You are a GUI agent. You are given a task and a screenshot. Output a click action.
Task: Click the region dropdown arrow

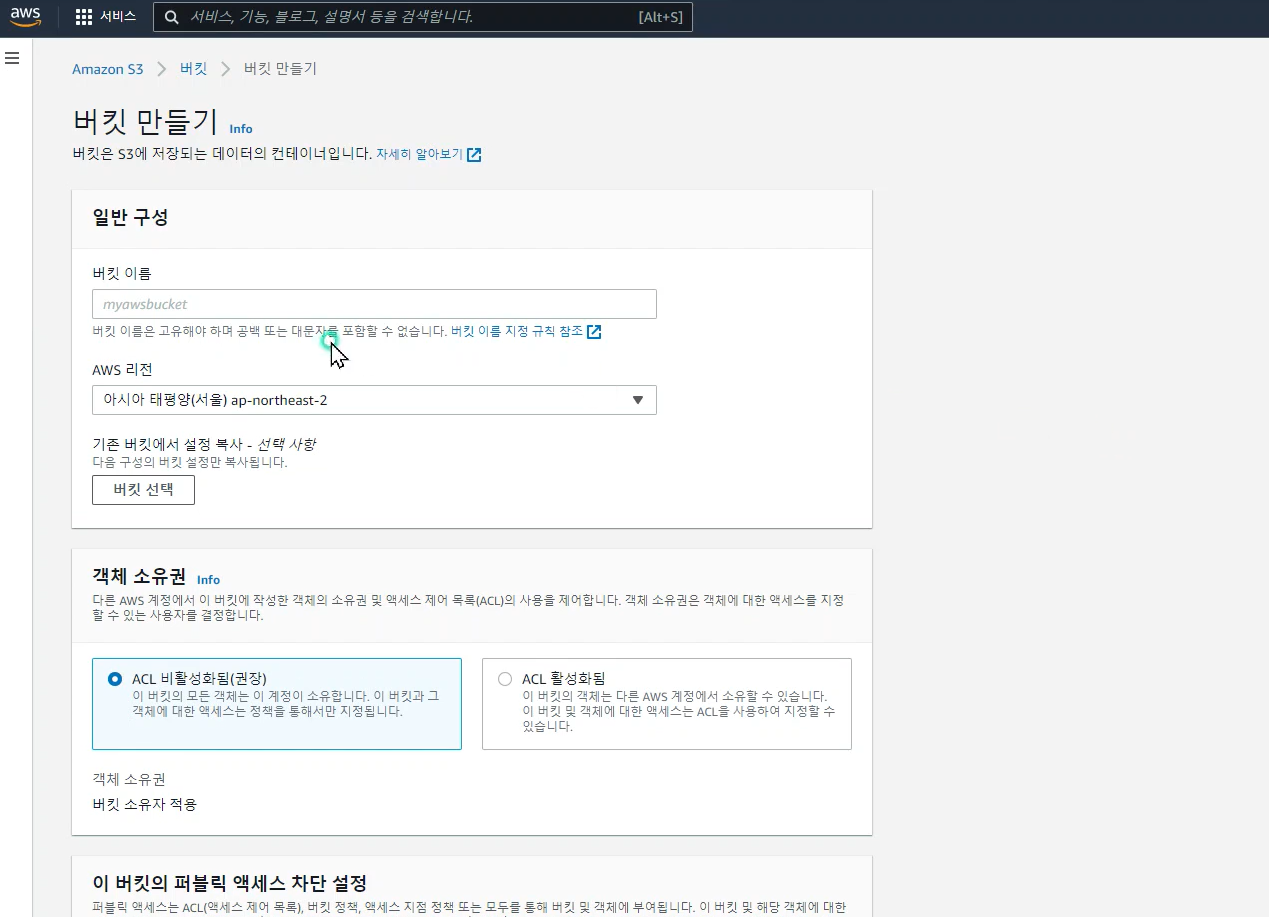click(638, 400)
